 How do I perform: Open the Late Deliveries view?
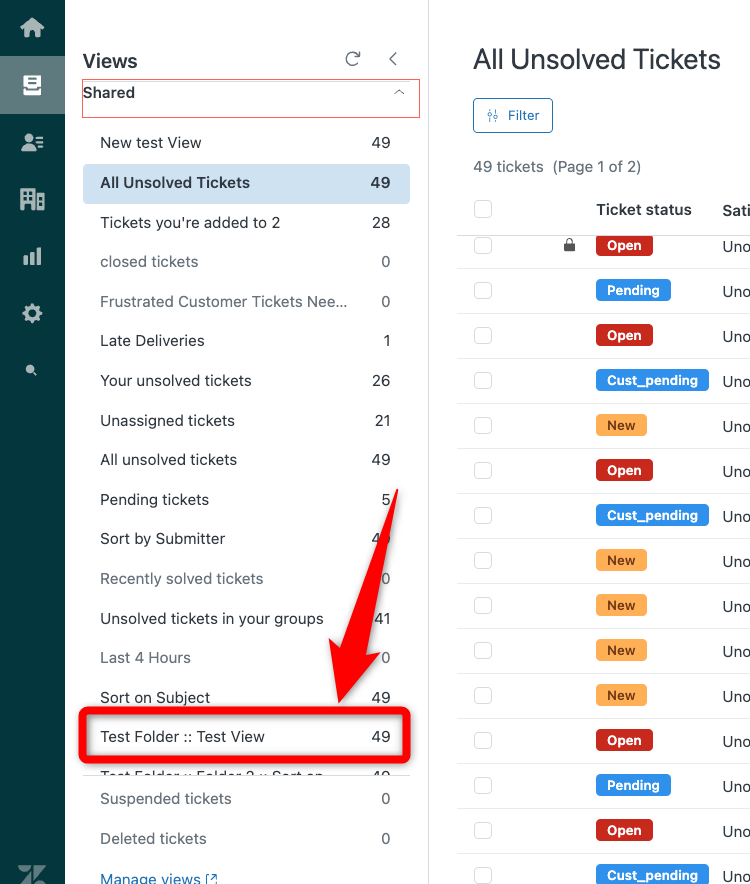[152, 341]
